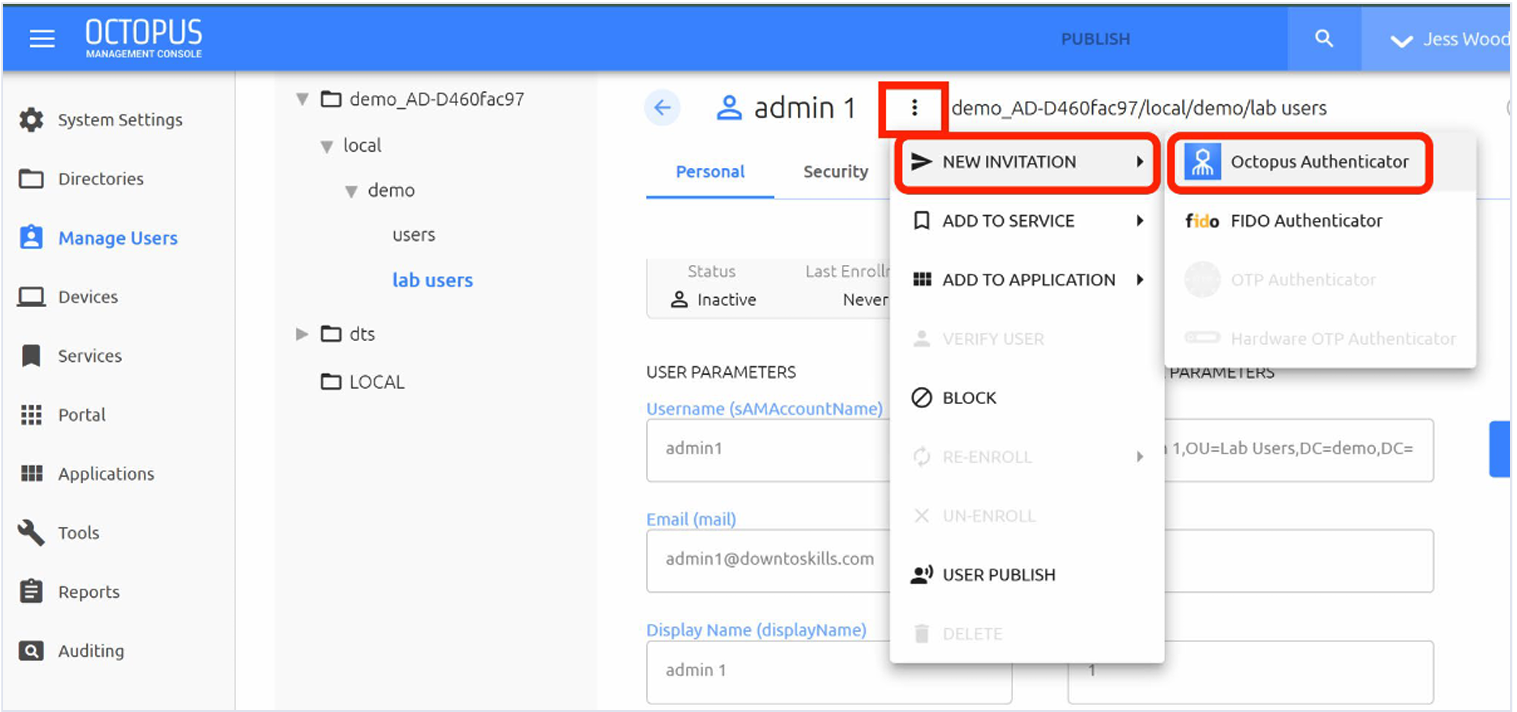Collapse the demo_AD-D460fac97 tree node

click(x=302, y=100)
